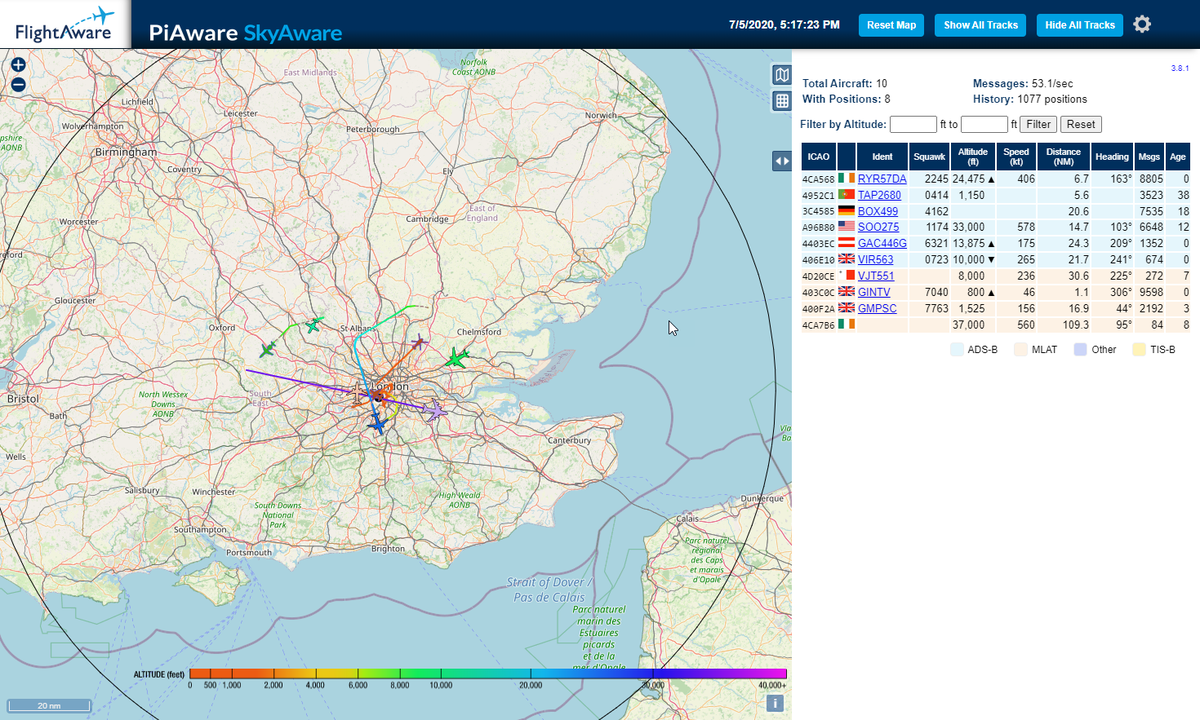Show all aircraft tracks
This screenshot has height=720, width=1200.
pyautogui.click(x=981, y=25)
